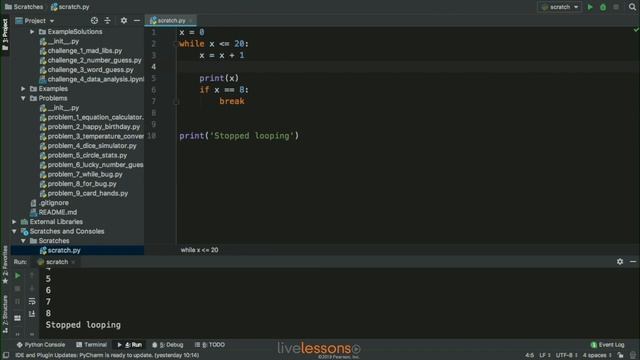Hide the Project tool window

point(137,20)
